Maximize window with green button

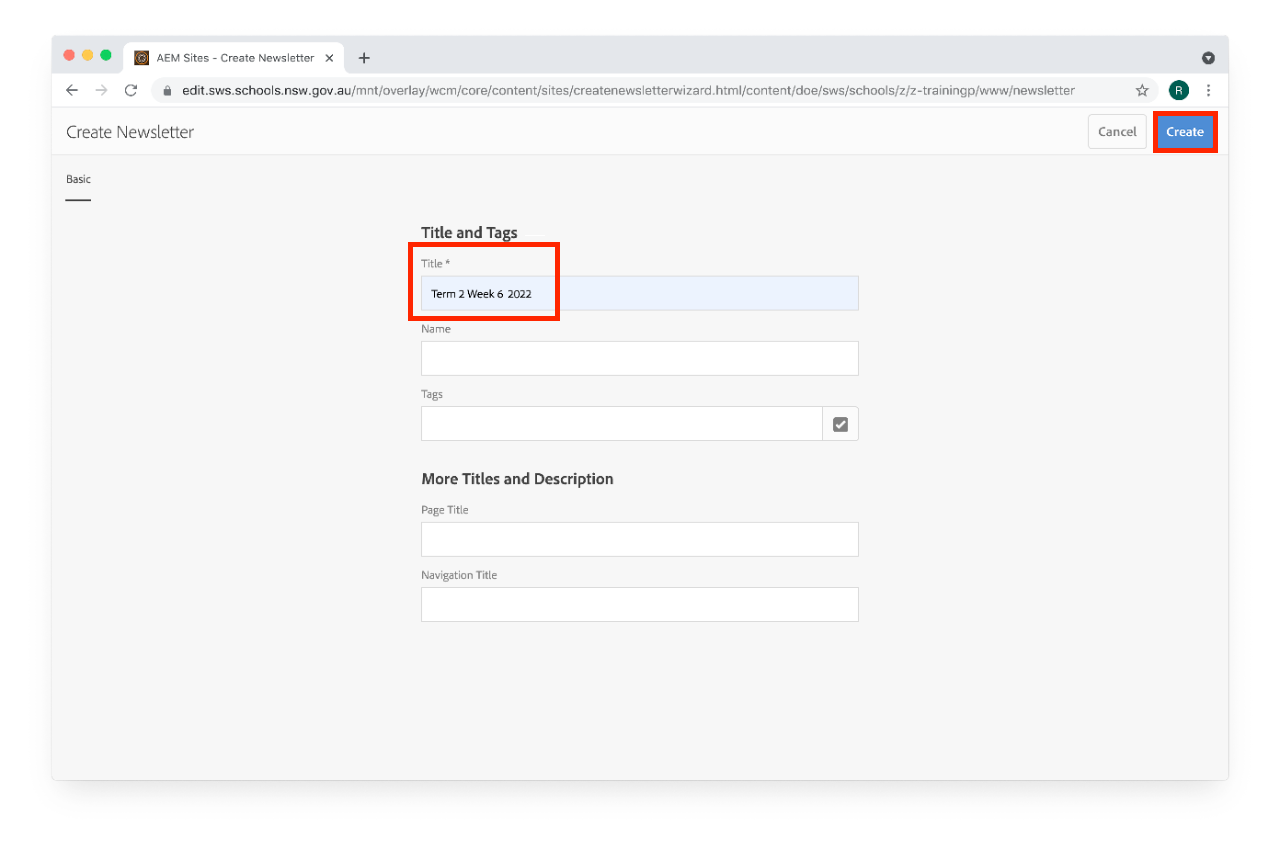click(106, 55)
